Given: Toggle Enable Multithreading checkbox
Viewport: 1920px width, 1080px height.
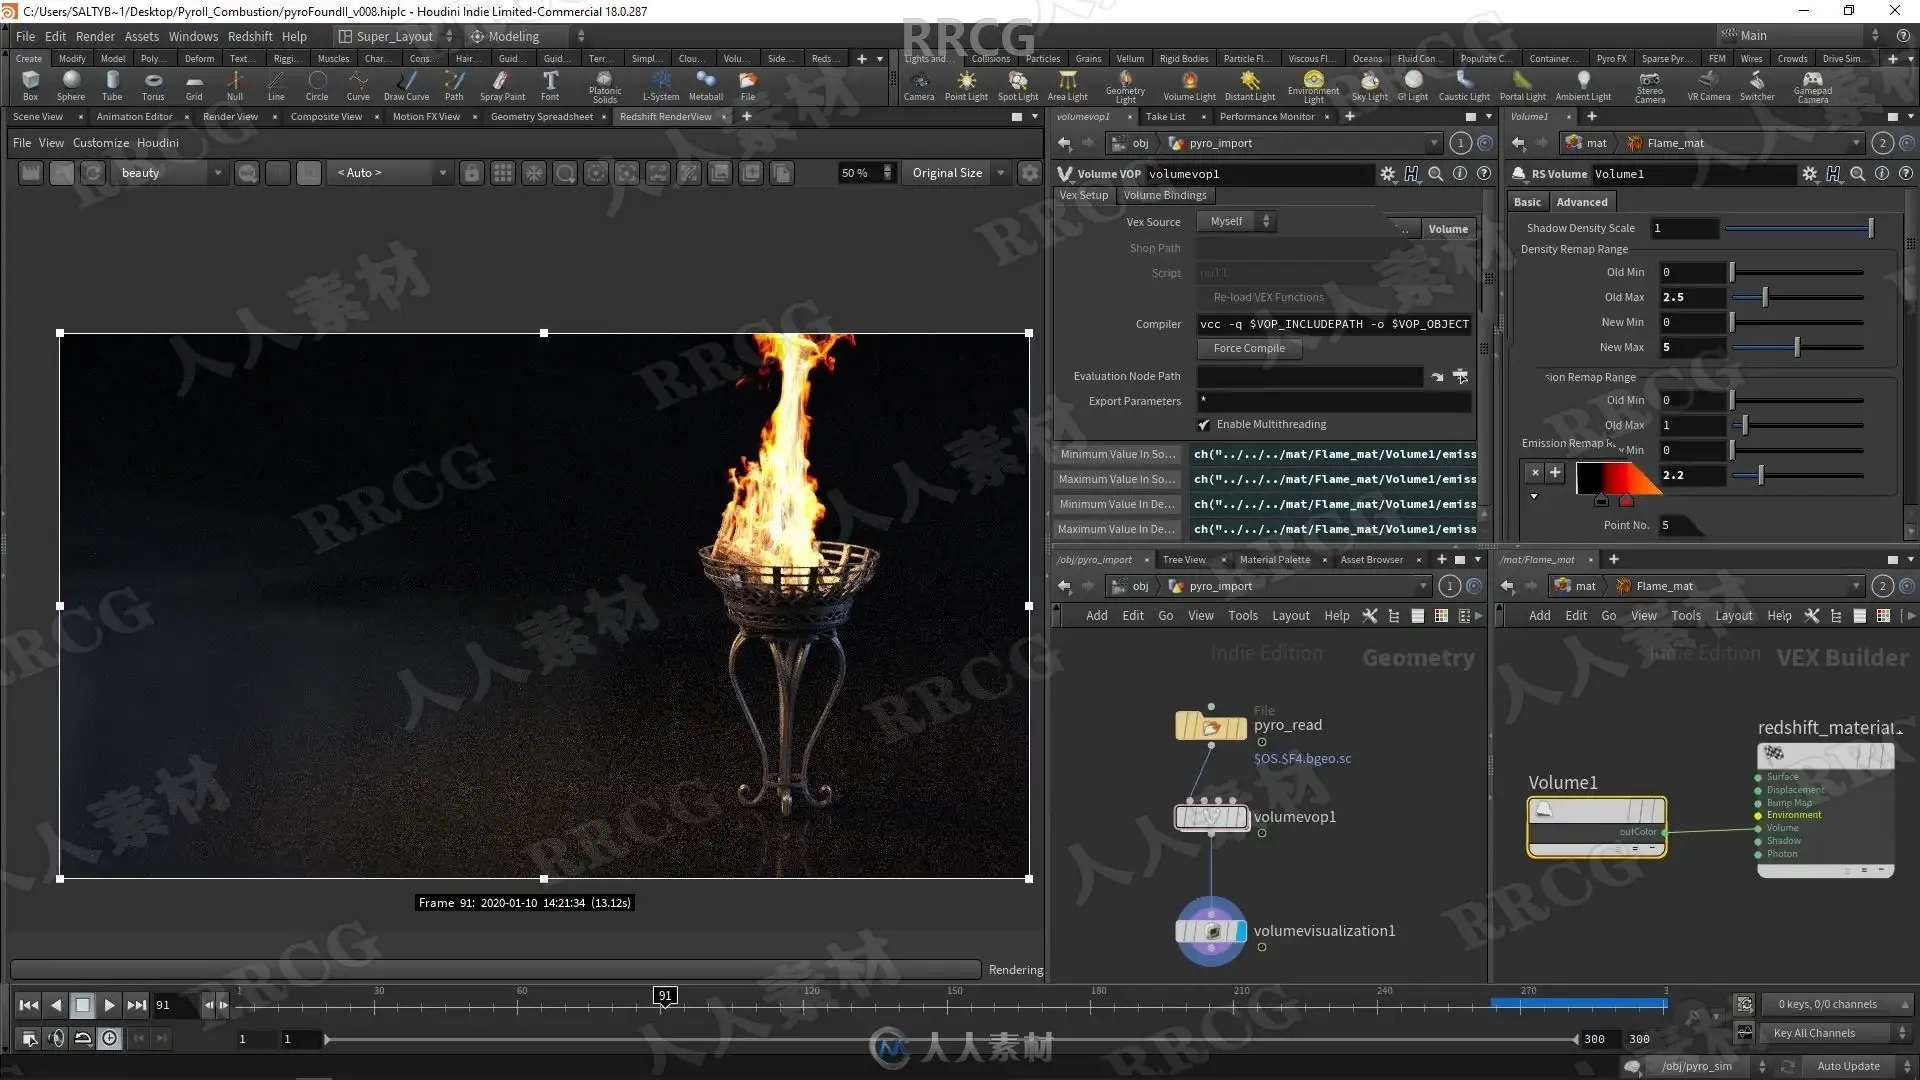Looking at the screenshot, I should tap(1204, 425).
